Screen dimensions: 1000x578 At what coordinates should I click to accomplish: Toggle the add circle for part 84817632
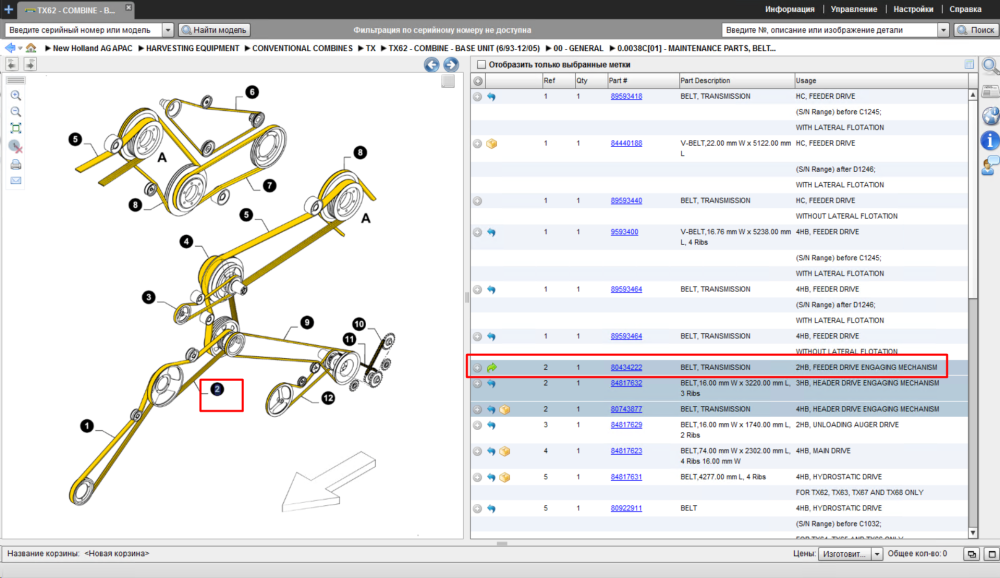click(477, 383)
